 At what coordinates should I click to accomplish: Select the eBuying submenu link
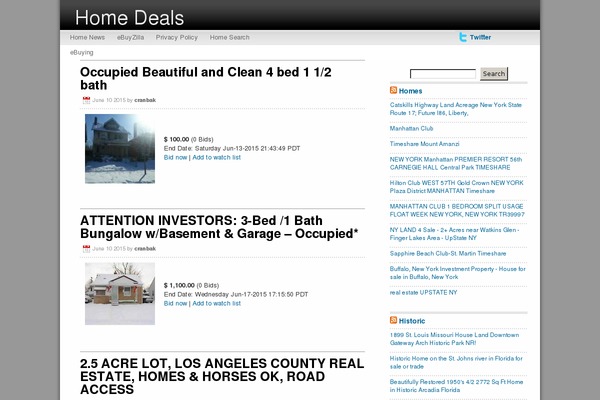click(82, 52)
